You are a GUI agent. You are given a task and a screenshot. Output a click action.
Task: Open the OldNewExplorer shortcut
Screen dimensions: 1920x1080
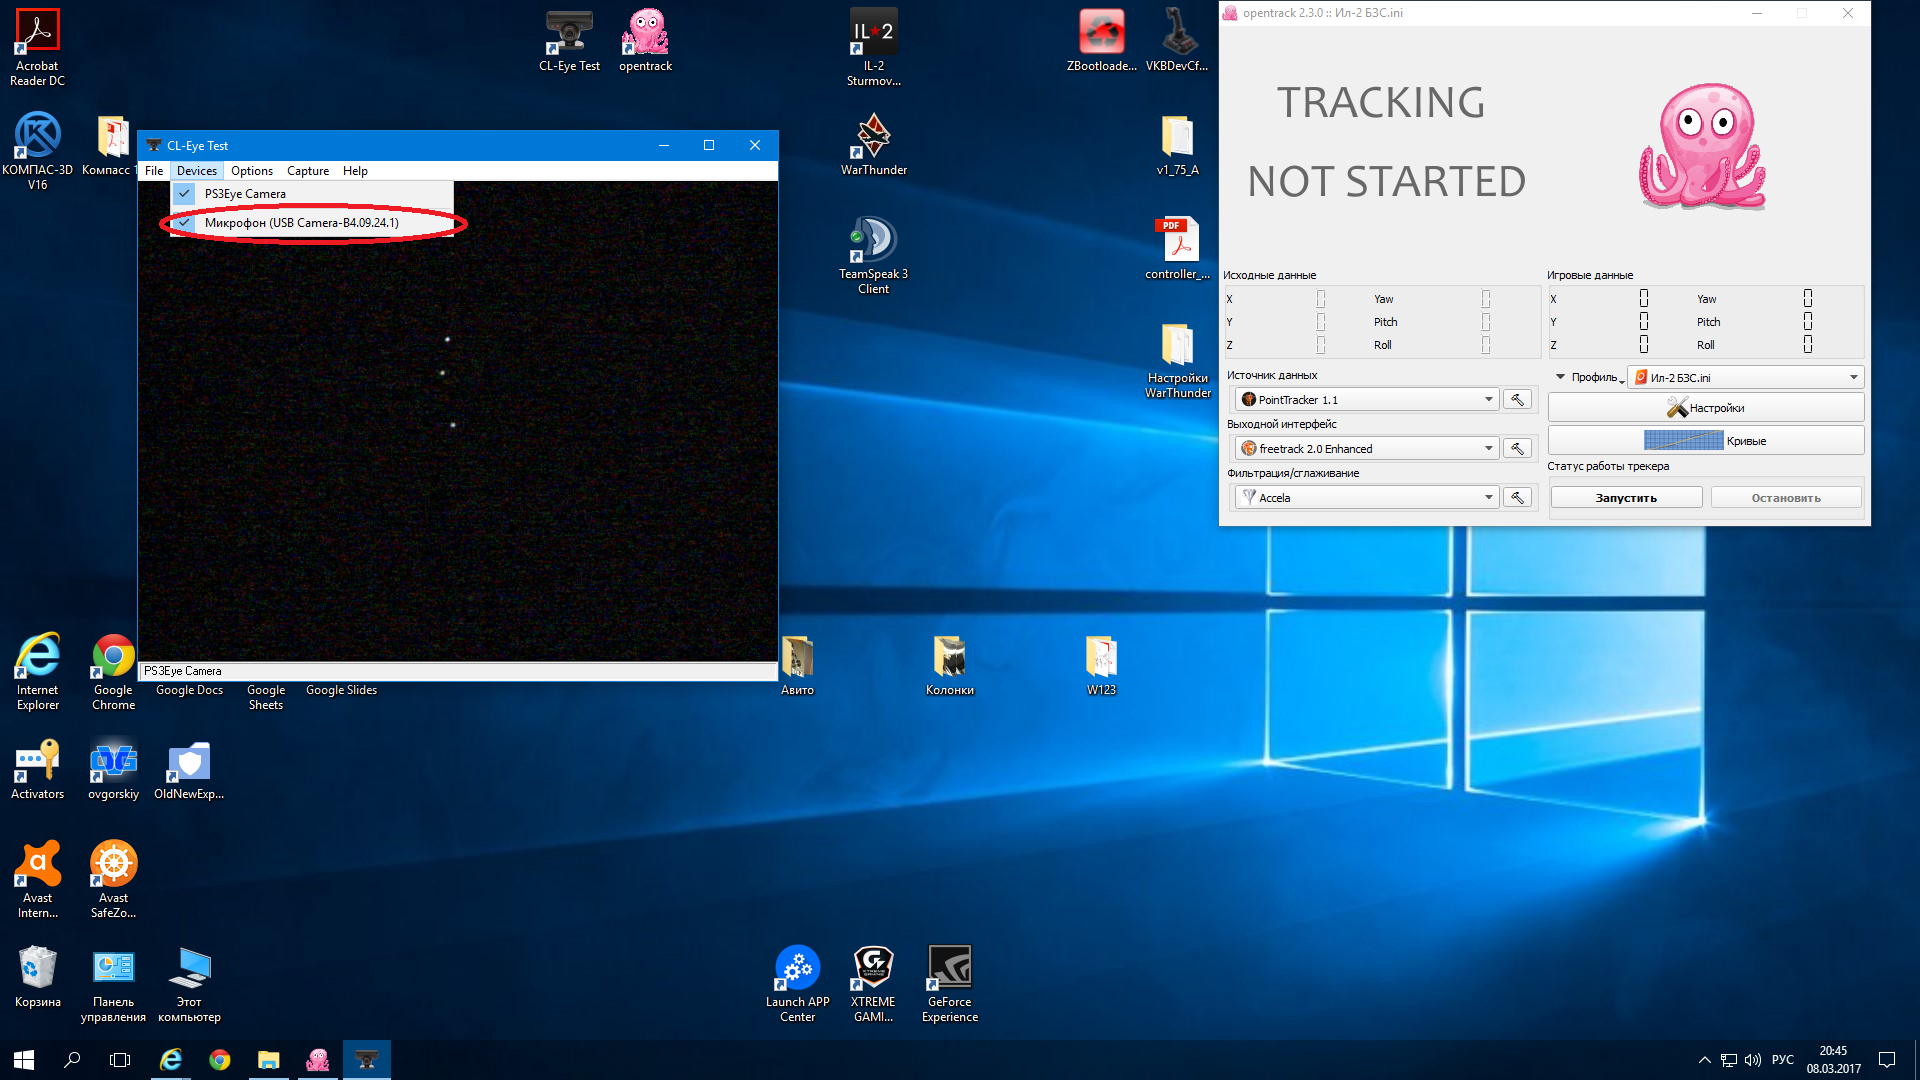tap(189, 770)
